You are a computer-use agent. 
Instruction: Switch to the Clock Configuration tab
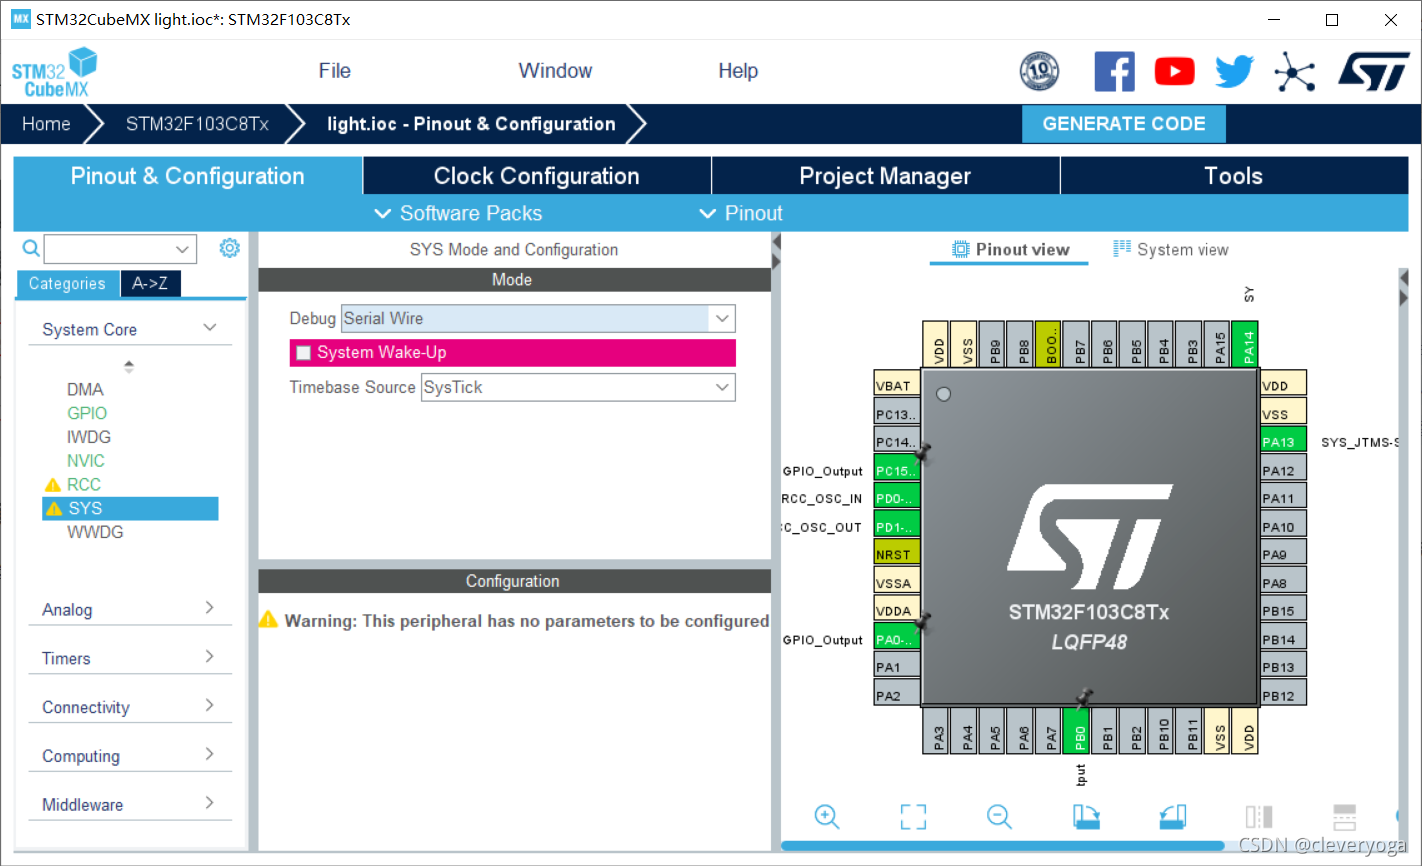(537, 176)
